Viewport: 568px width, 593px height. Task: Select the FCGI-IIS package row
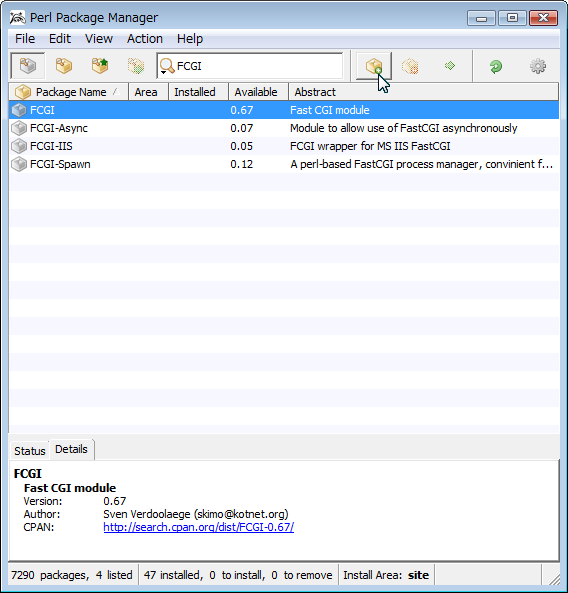(284, 146)
